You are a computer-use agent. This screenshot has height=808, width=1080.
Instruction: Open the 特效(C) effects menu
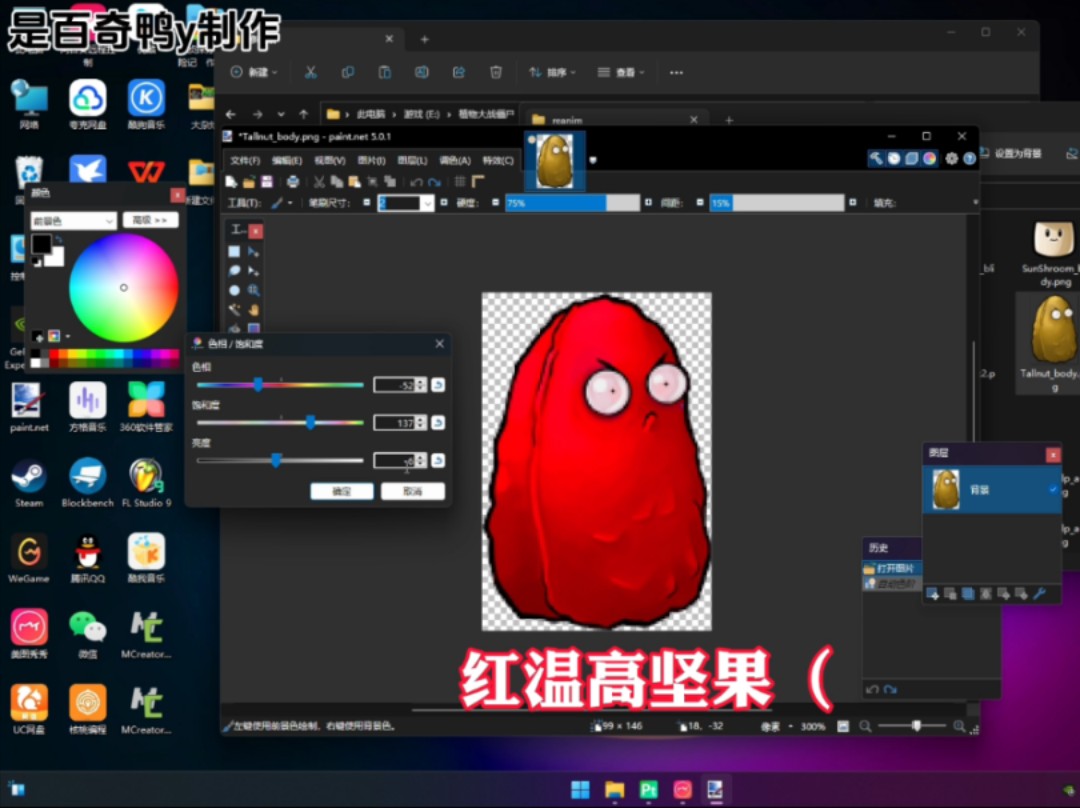pyautogui.click(x=498, y=160)
